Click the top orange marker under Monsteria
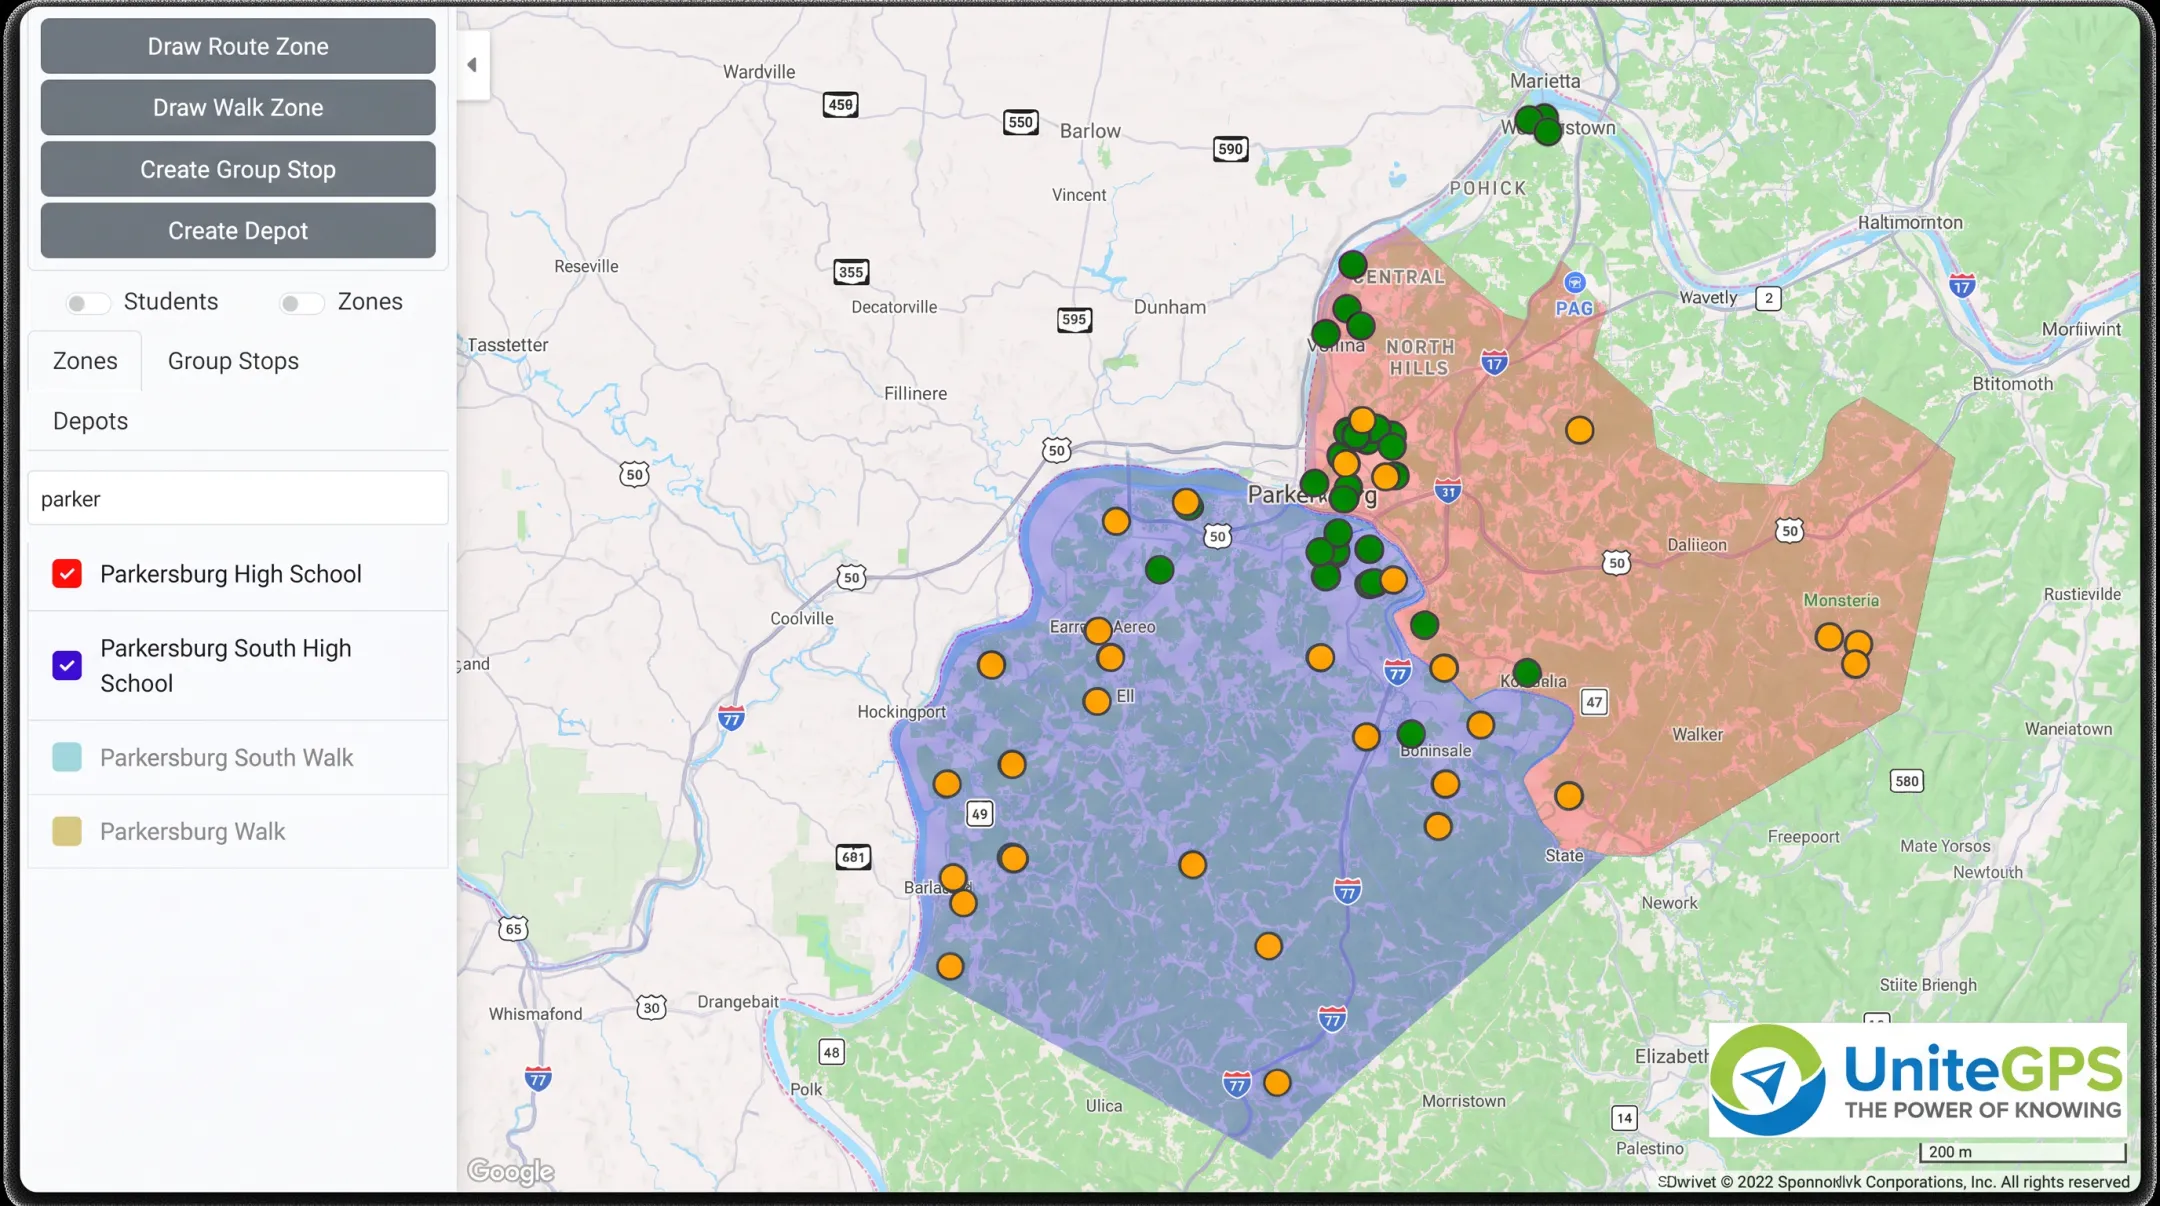2160x1206 pixels. (x=1829, y=636)
